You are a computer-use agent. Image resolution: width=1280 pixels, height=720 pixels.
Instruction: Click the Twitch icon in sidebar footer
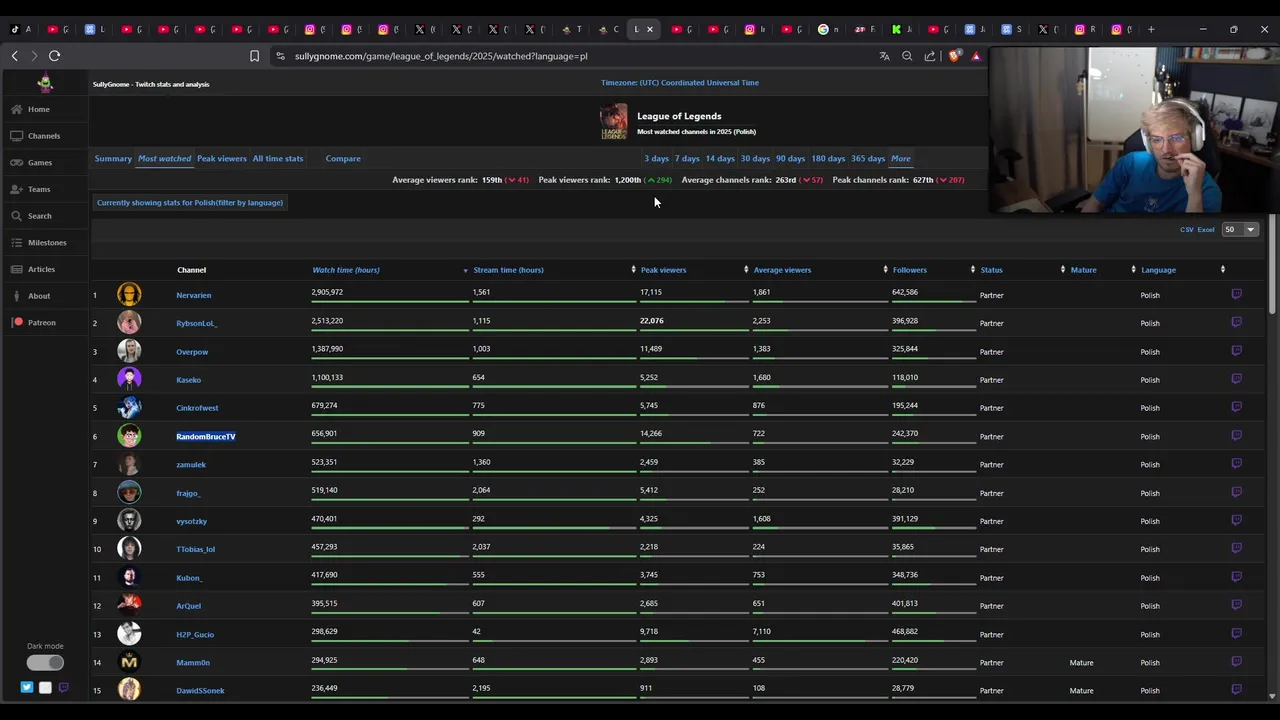[63, 688]
